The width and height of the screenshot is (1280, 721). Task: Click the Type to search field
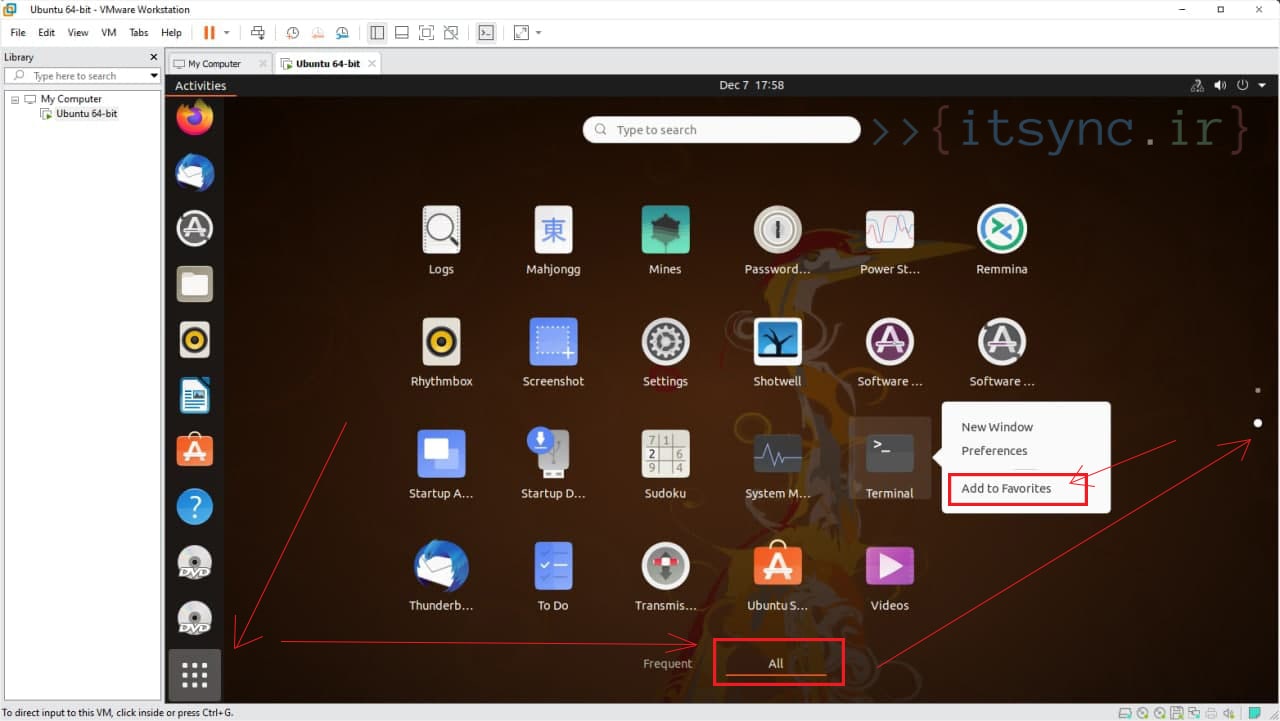click(720, 129)
